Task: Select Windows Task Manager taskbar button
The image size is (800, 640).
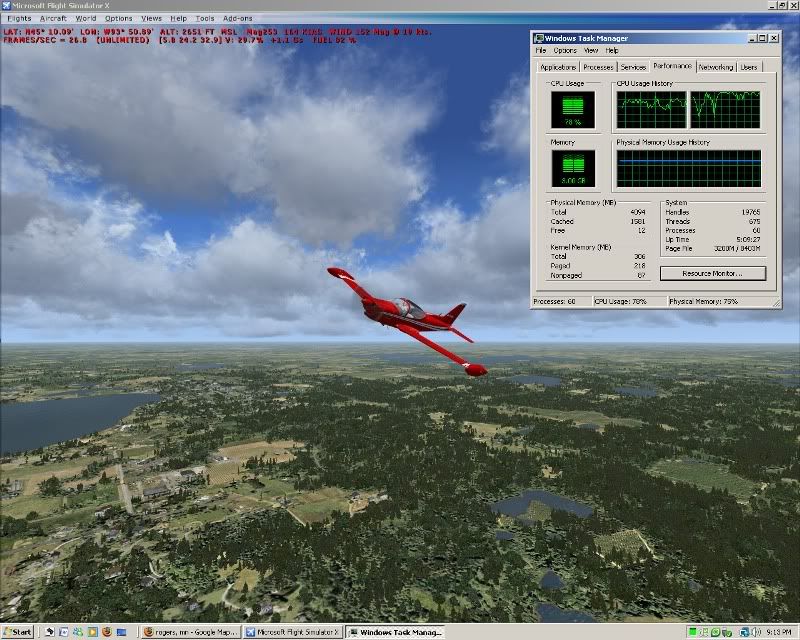Action: [395, 632]
